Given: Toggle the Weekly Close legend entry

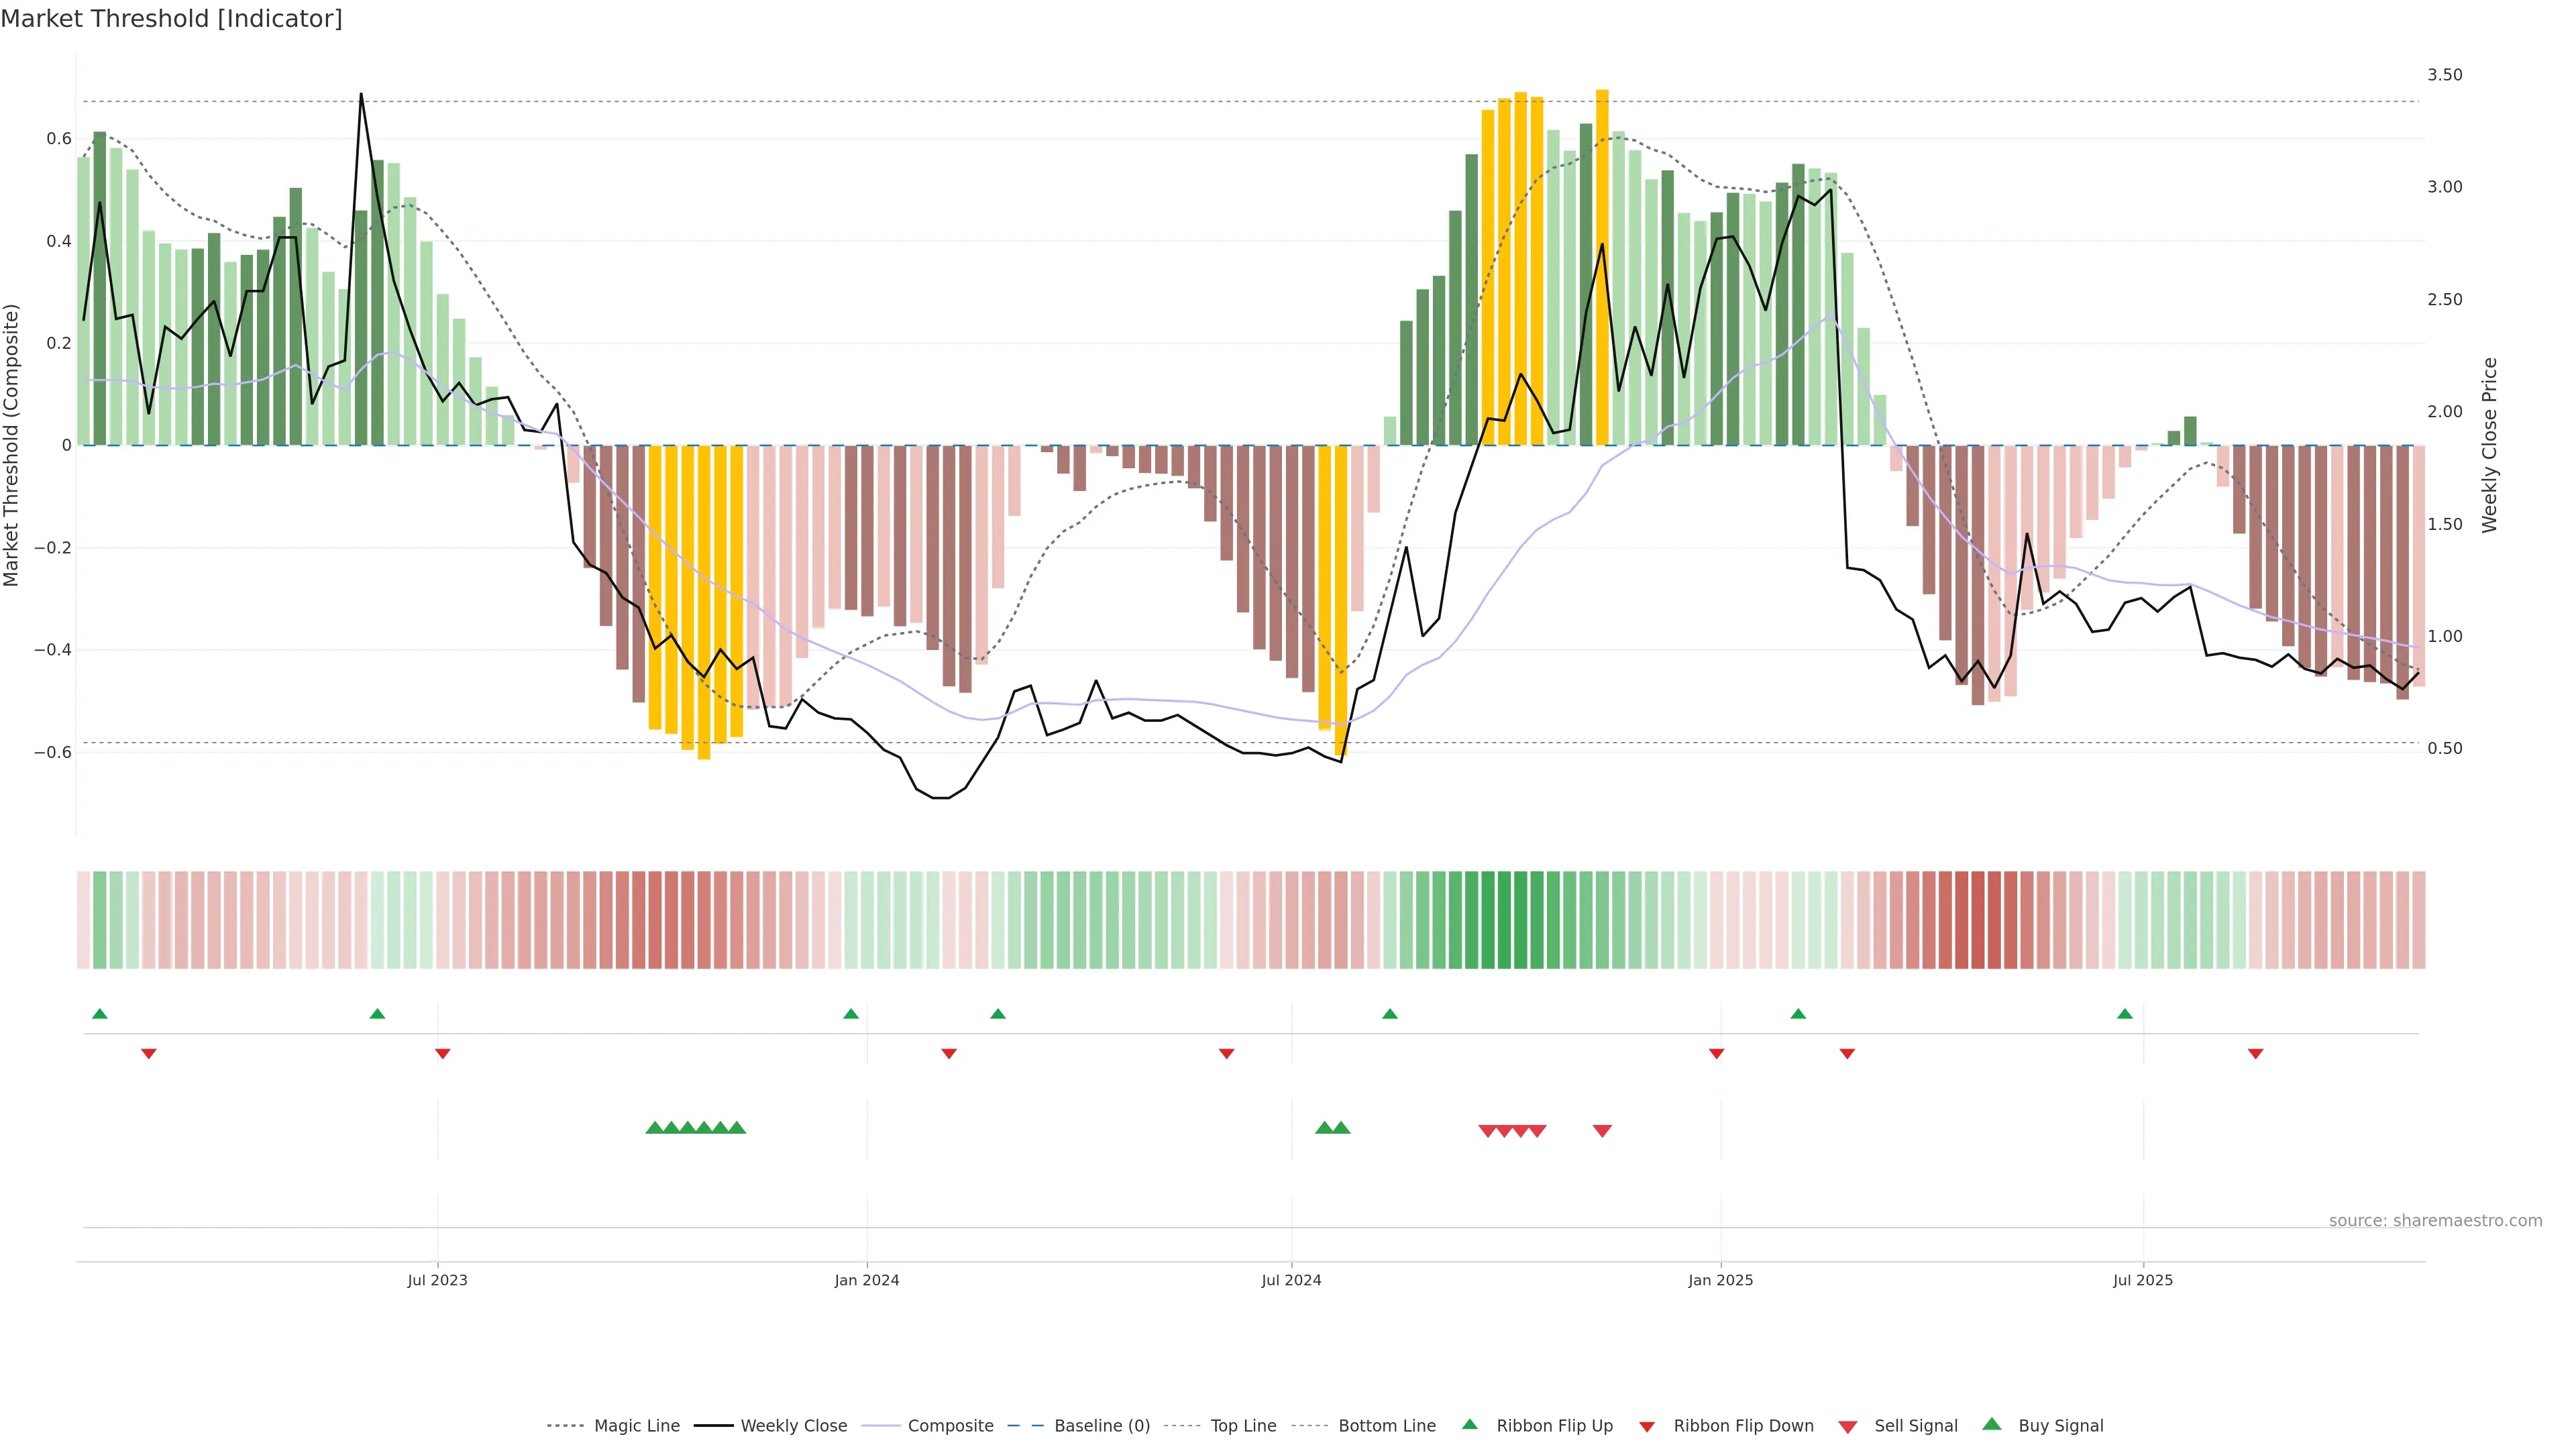Looking at the screenshot, I should 793,1426.
